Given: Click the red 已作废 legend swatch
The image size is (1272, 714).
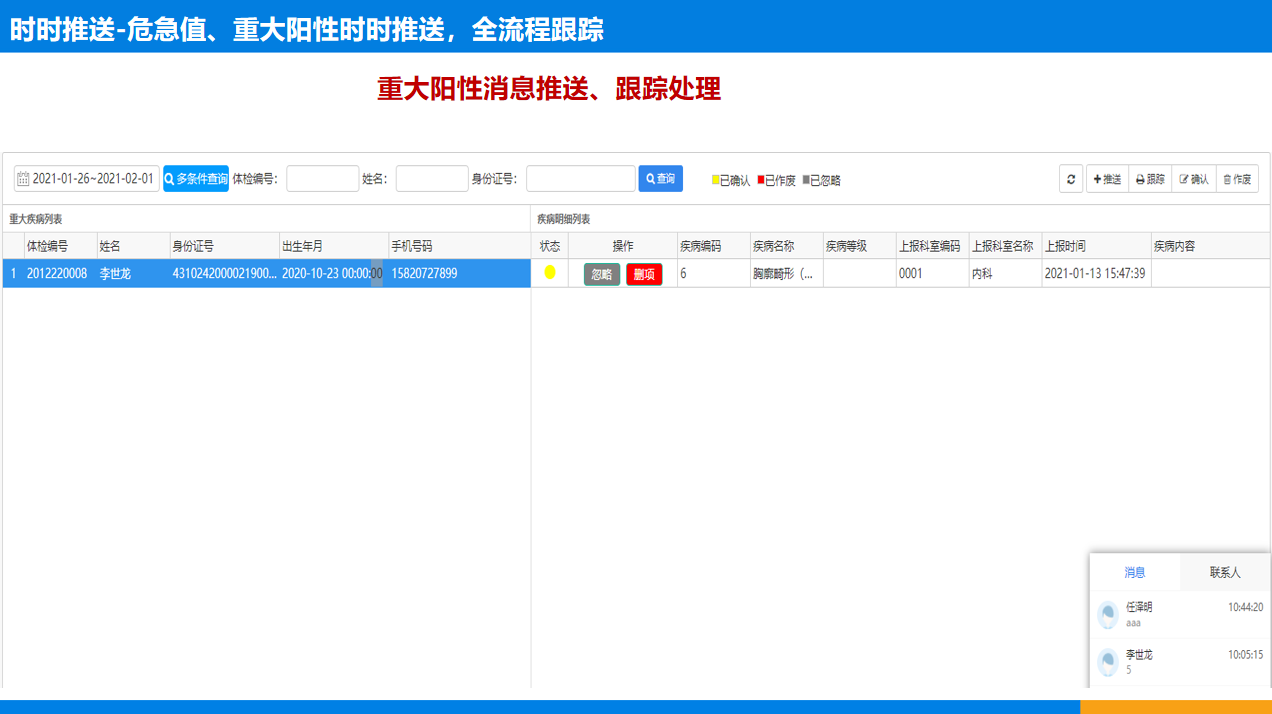Looking at the screenshot, I should pos(761,180).
